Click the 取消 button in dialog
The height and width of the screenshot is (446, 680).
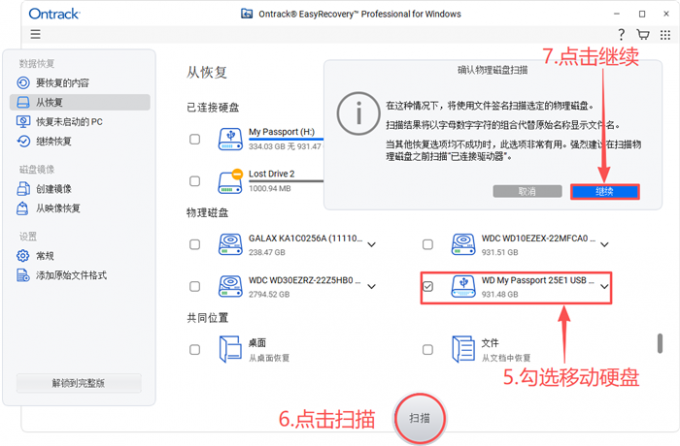[x=527, y=191]
